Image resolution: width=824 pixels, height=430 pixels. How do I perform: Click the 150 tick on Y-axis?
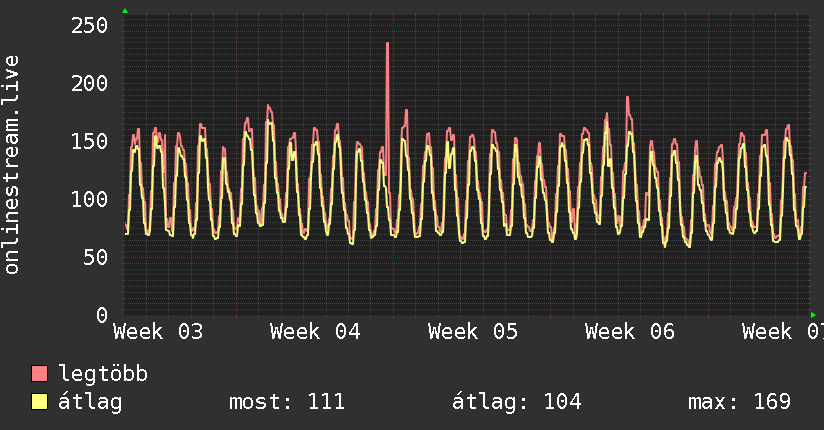(88, 141)
